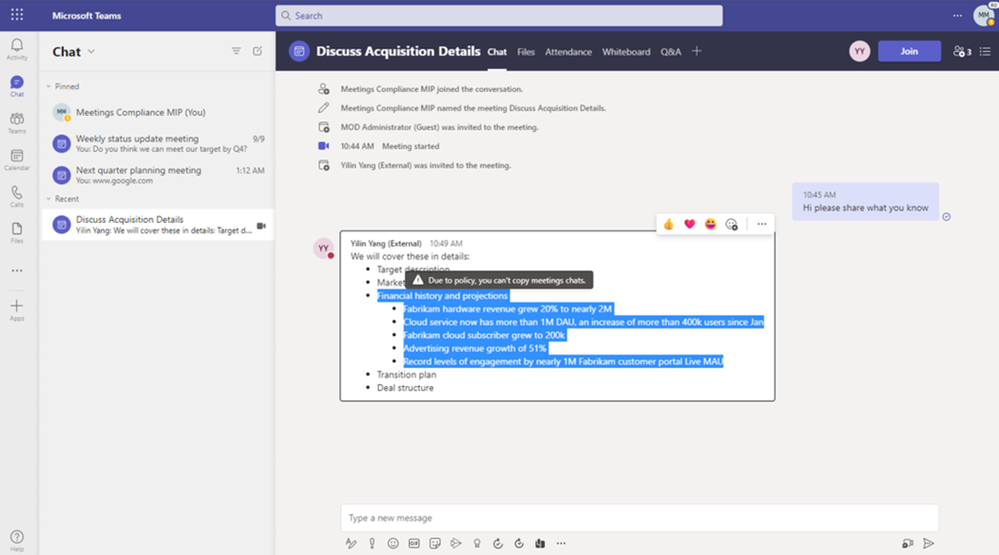Screen dimensions: 999x555
Task: Open Help at the bottom of the rail
Action: coord(17,540)
